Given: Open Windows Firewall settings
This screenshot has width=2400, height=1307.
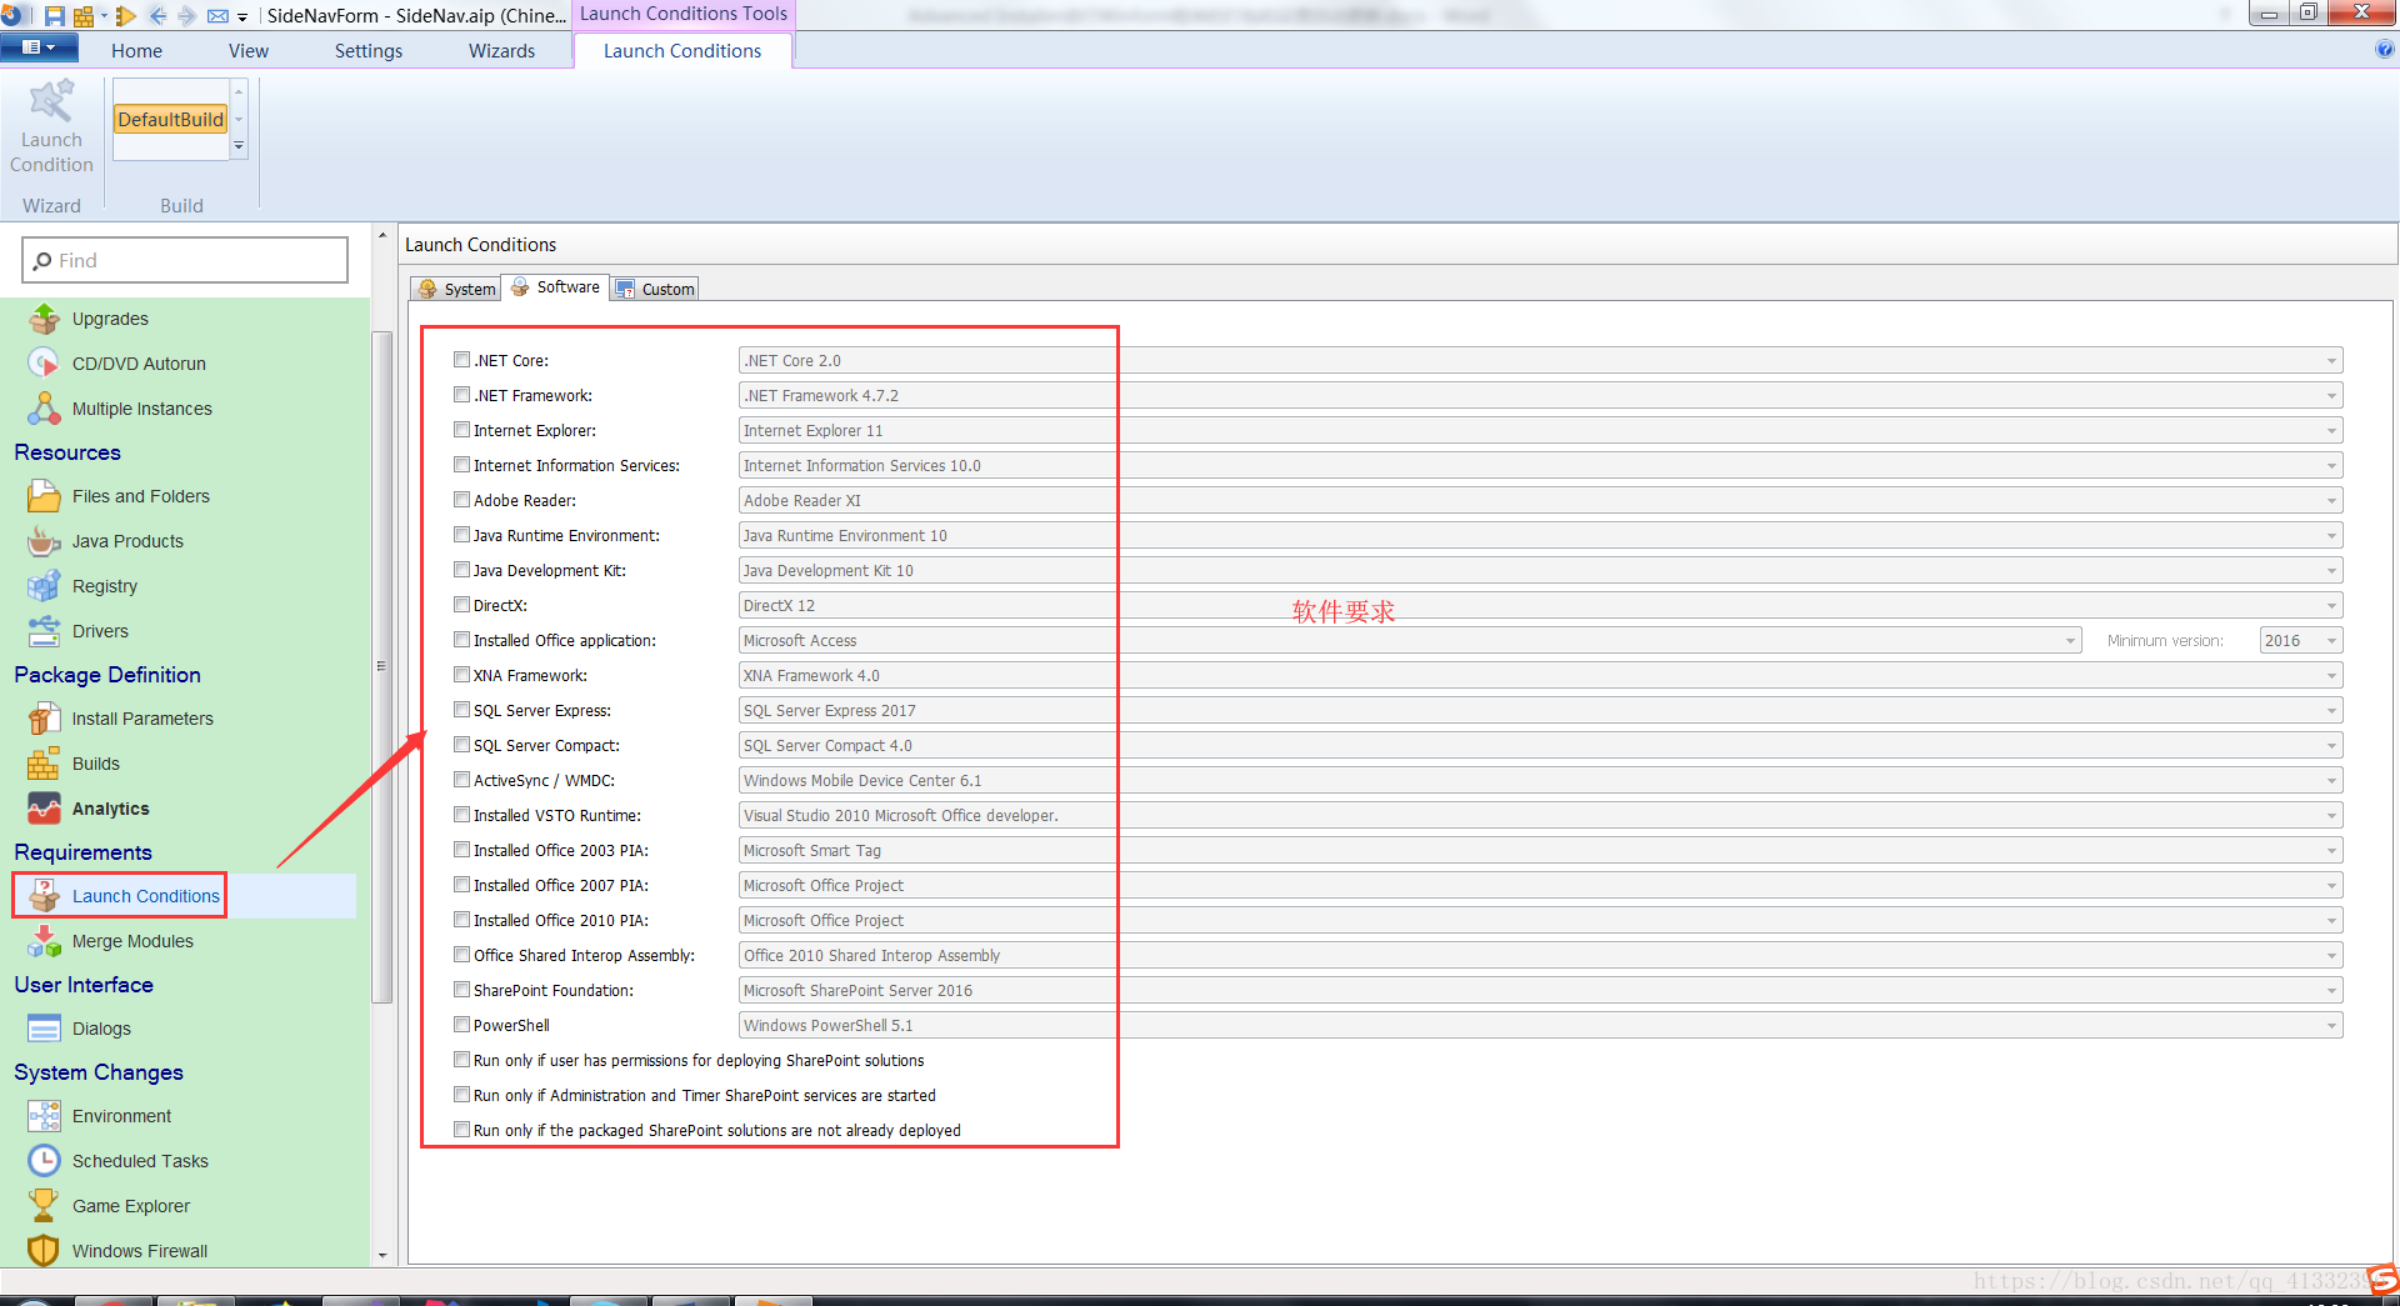Looking at the screenshot, I should [x=139, y=1251].
